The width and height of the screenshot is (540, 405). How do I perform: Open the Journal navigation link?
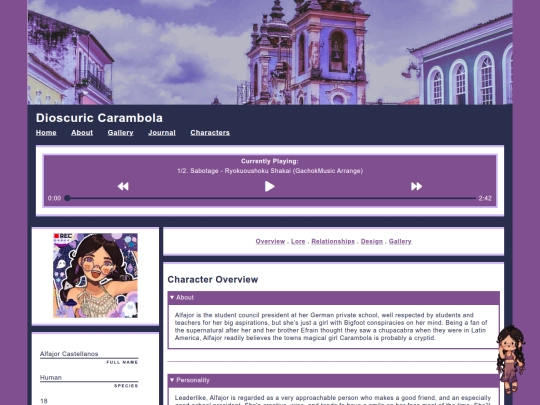pos(162,133)
